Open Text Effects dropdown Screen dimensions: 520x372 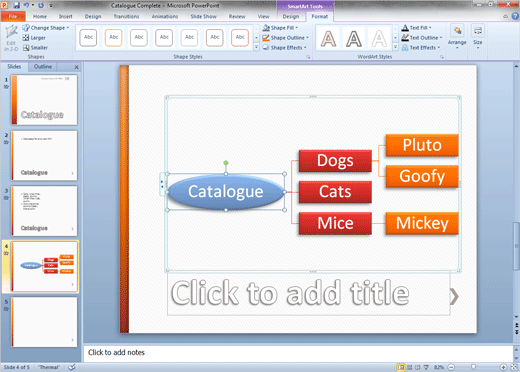point(421,48)
